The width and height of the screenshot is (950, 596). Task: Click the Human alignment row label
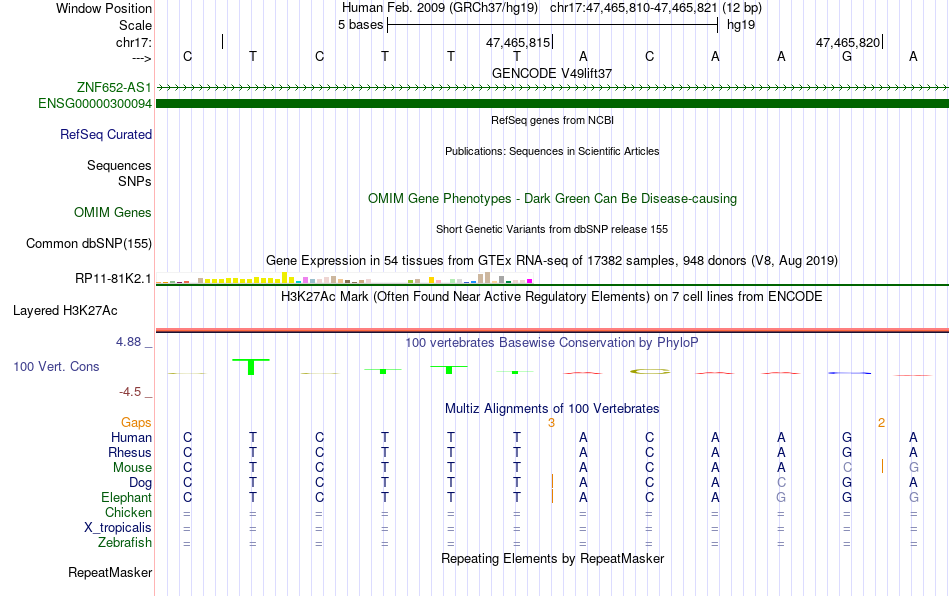pos(131,437)
